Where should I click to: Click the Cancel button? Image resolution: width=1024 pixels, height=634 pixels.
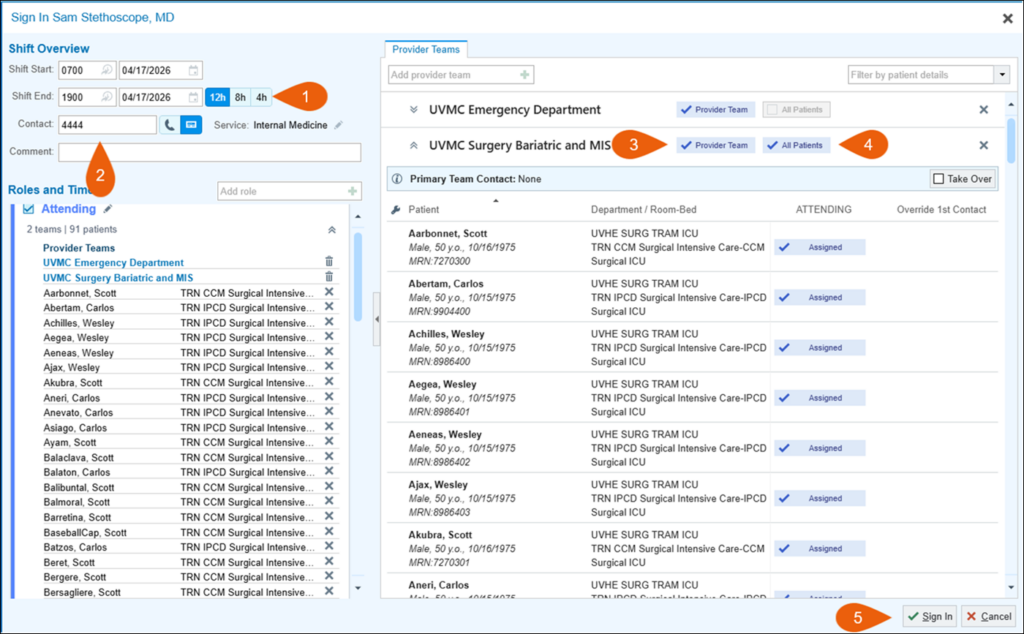tap(988, 616)
